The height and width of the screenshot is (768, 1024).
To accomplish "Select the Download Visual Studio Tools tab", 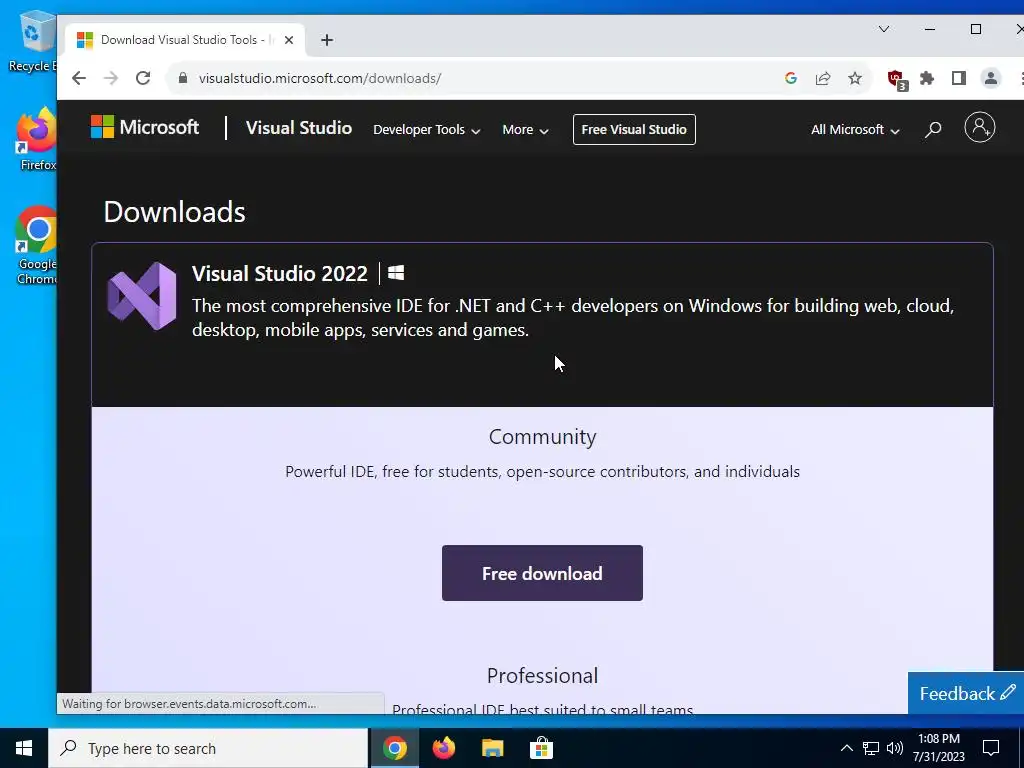I will (x=184, y=40).
